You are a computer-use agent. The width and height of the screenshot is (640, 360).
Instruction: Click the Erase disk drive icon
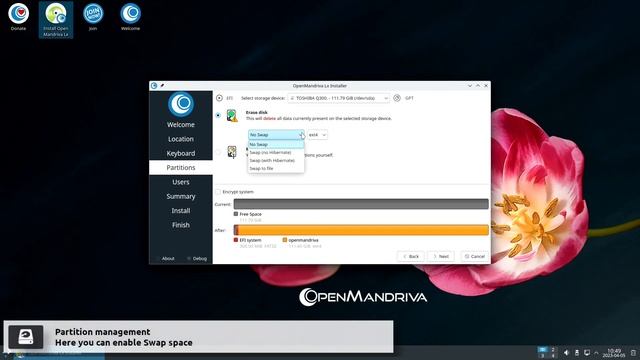click(x=232, y=116)
